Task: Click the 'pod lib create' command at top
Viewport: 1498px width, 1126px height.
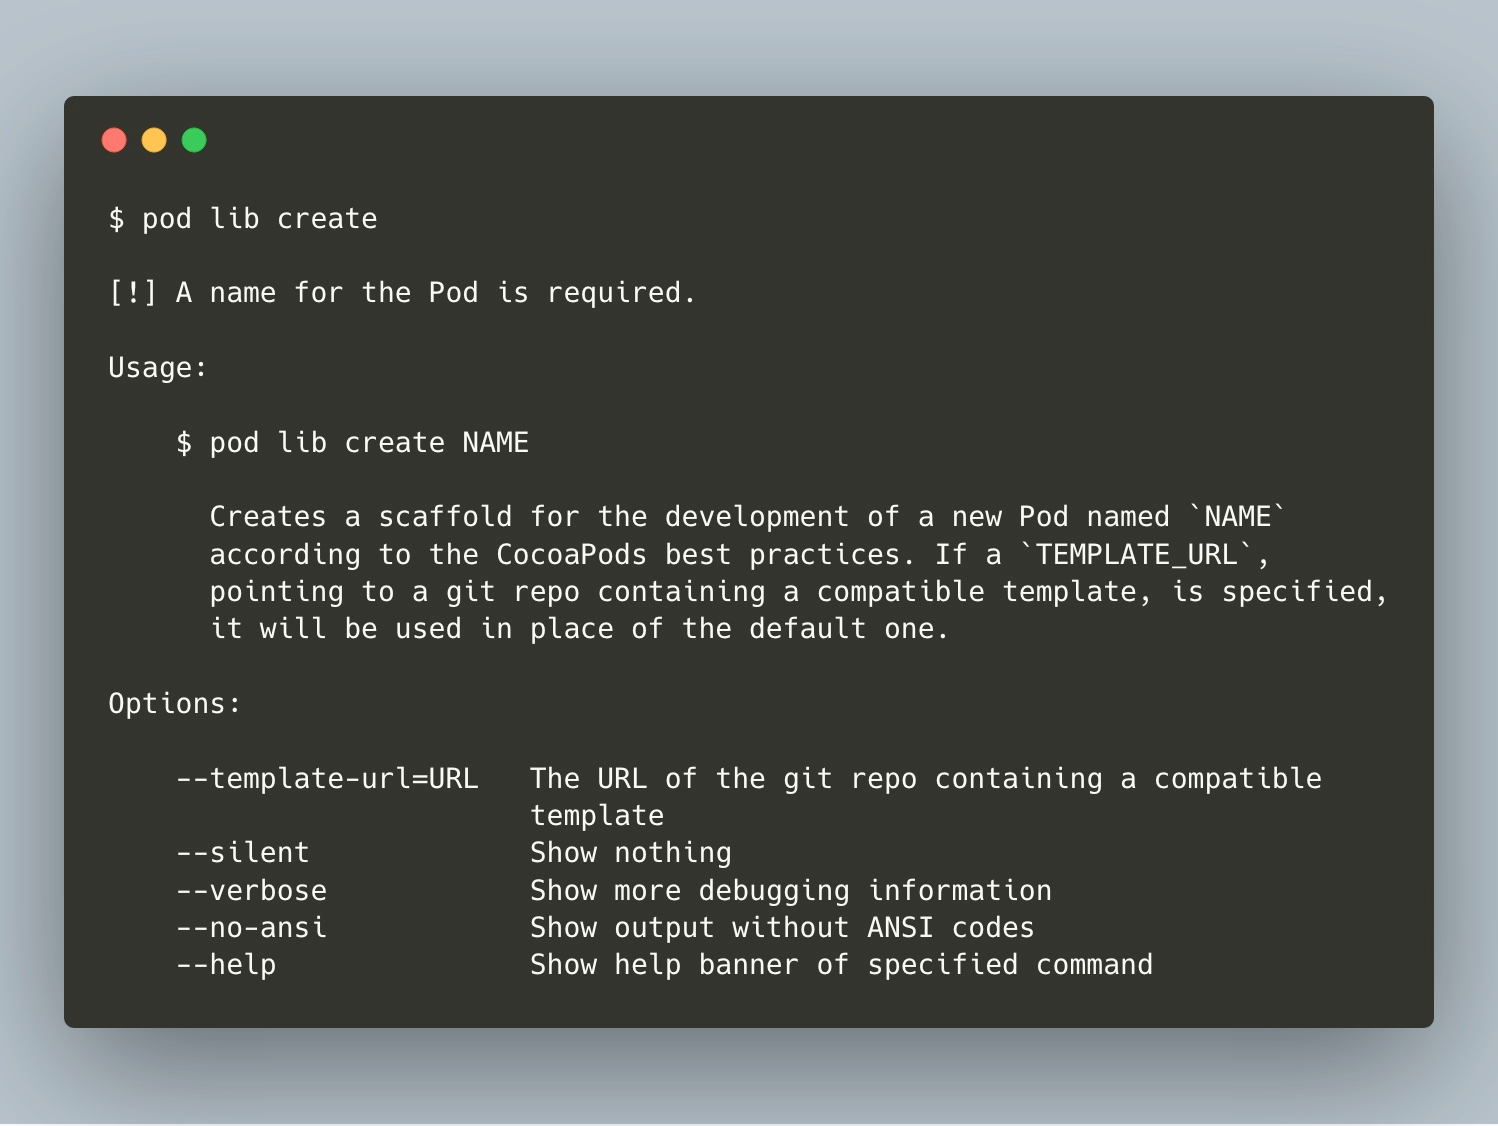Action: pos(260,219)
